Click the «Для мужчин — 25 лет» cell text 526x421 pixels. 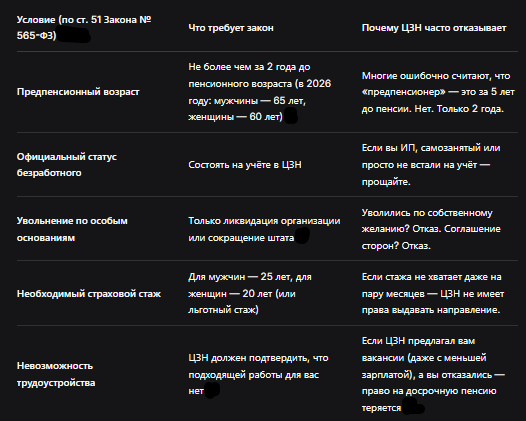click(x=250, y=293)
